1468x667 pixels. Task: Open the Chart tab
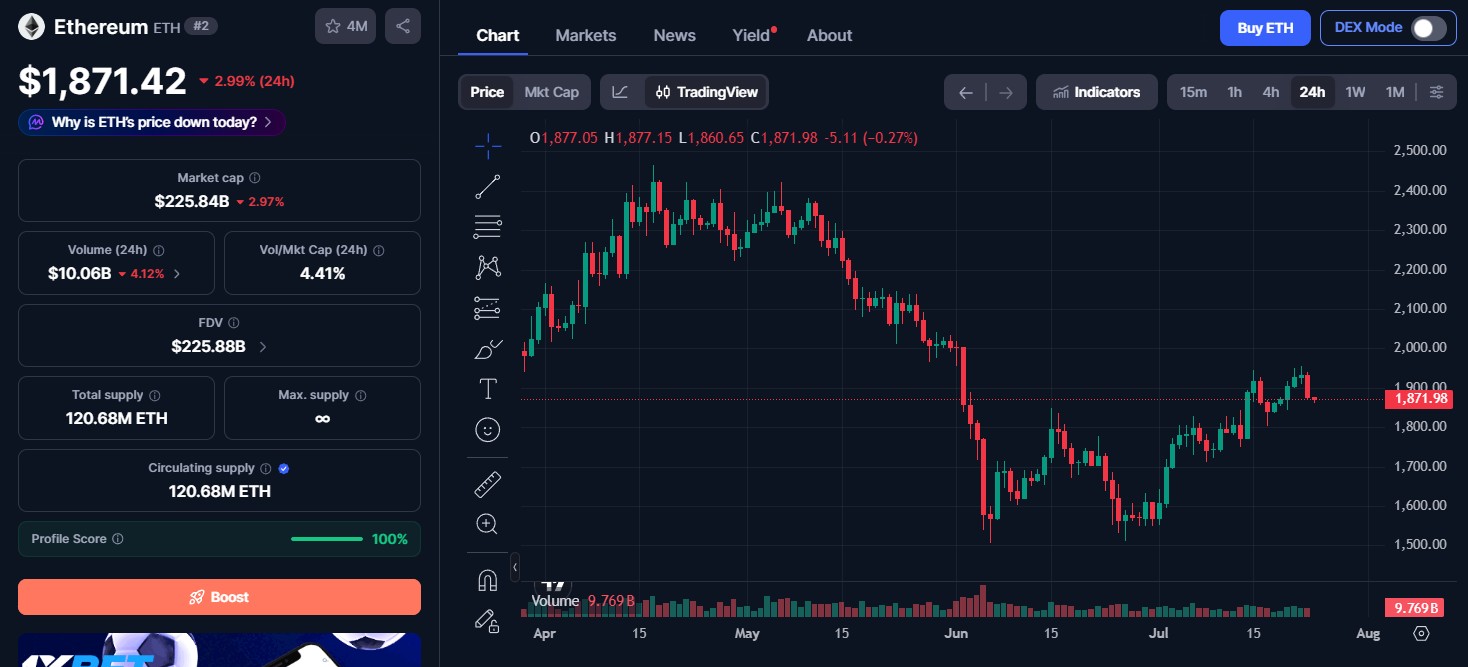tap(498, 35)
